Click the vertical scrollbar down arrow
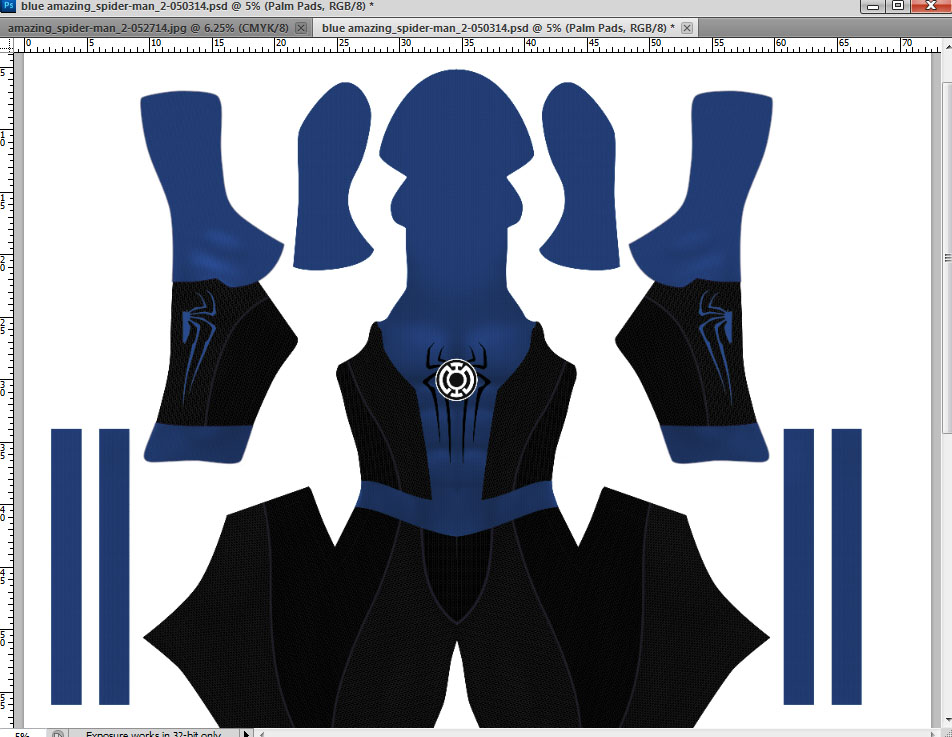This screenshot has width=952, height=737. [x=947, y=721]
